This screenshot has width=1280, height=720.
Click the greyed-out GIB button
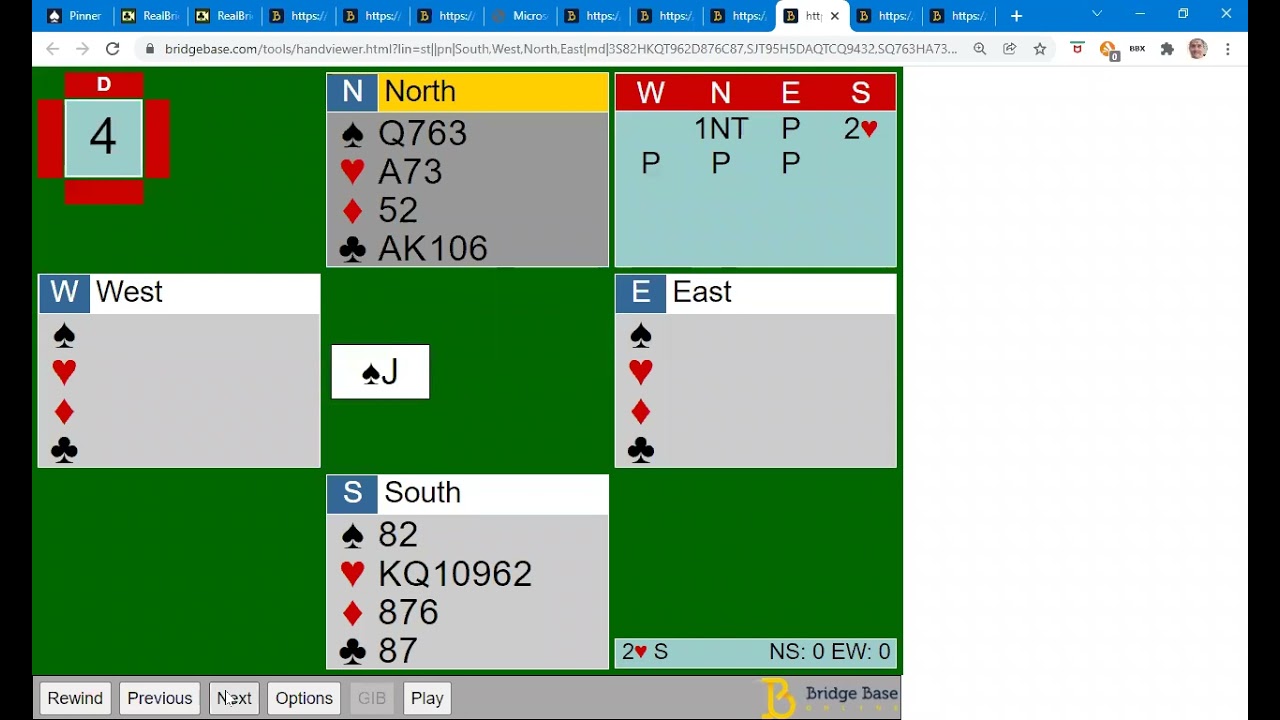372,698
